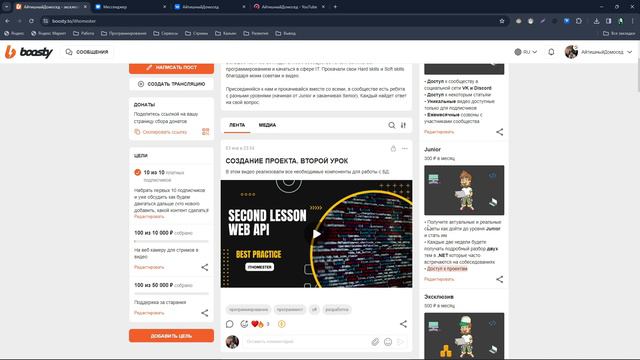The image size is (640, 360).
Task: Edit the webcam 10 000 ₽ goal
Action: point(149,267)
